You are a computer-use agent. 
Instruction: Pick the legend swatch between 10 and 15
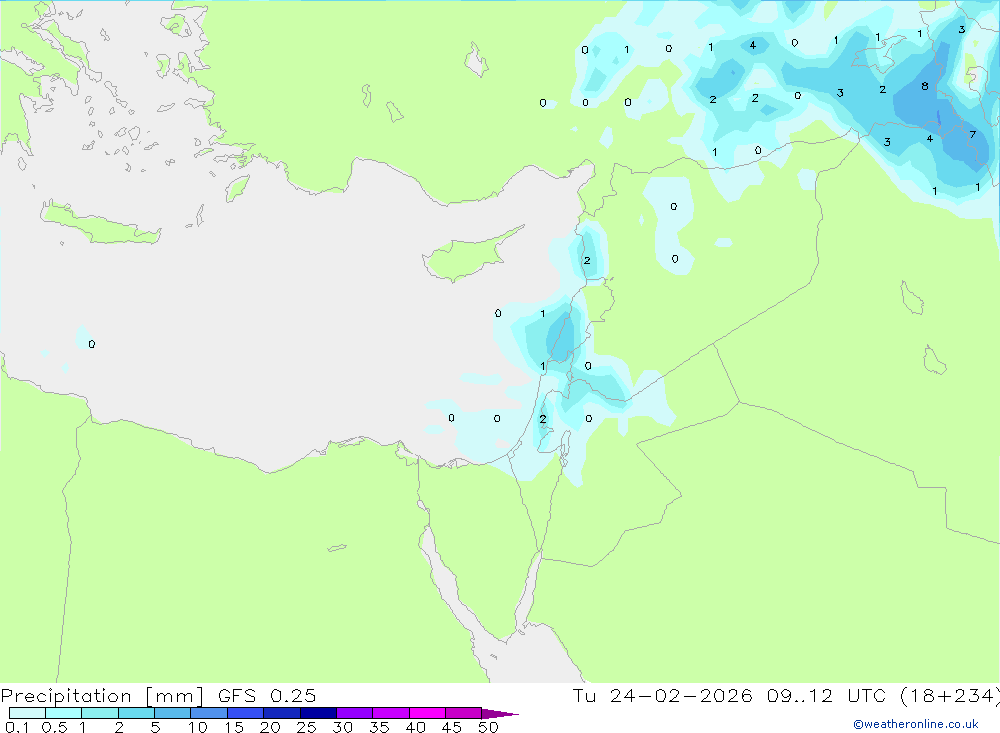point(209,713)
